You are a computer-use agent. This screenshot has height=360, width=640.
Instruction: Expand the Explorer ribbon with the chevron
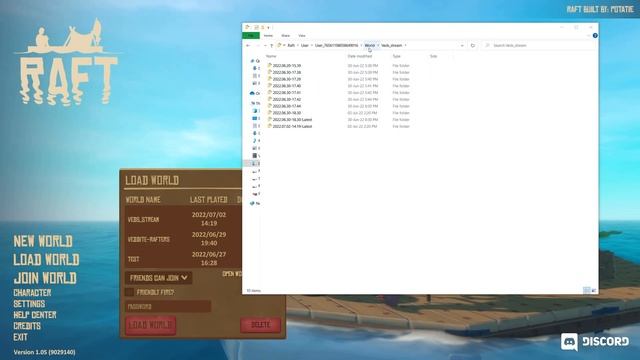[x=588, y=36]
